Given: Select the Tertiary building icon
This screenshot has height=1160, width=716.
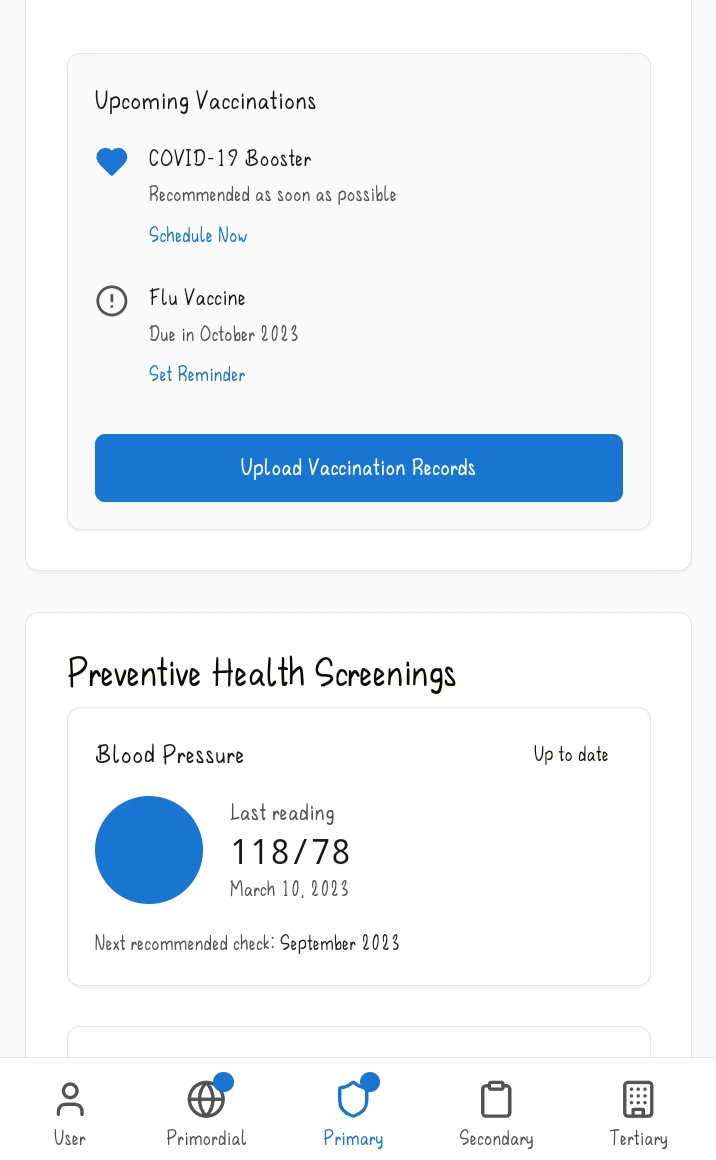Looking at the screenshot, I should tap(638, 1099).
